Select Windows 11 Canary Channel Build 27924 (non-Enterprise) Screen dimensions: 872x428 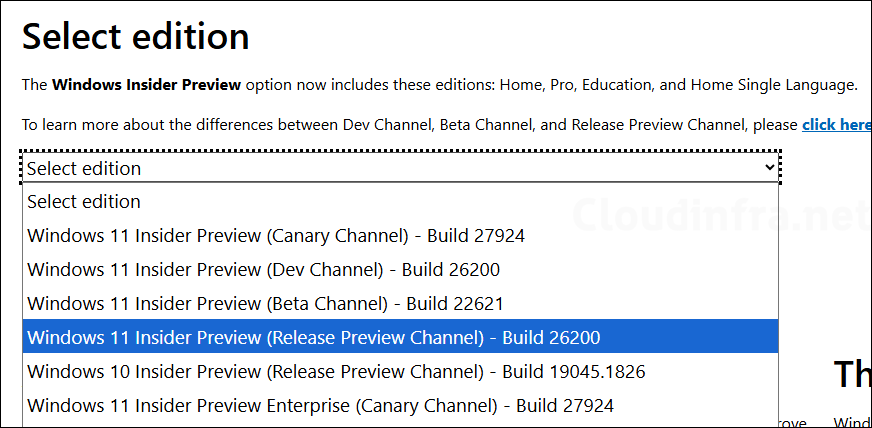point(276,236)
